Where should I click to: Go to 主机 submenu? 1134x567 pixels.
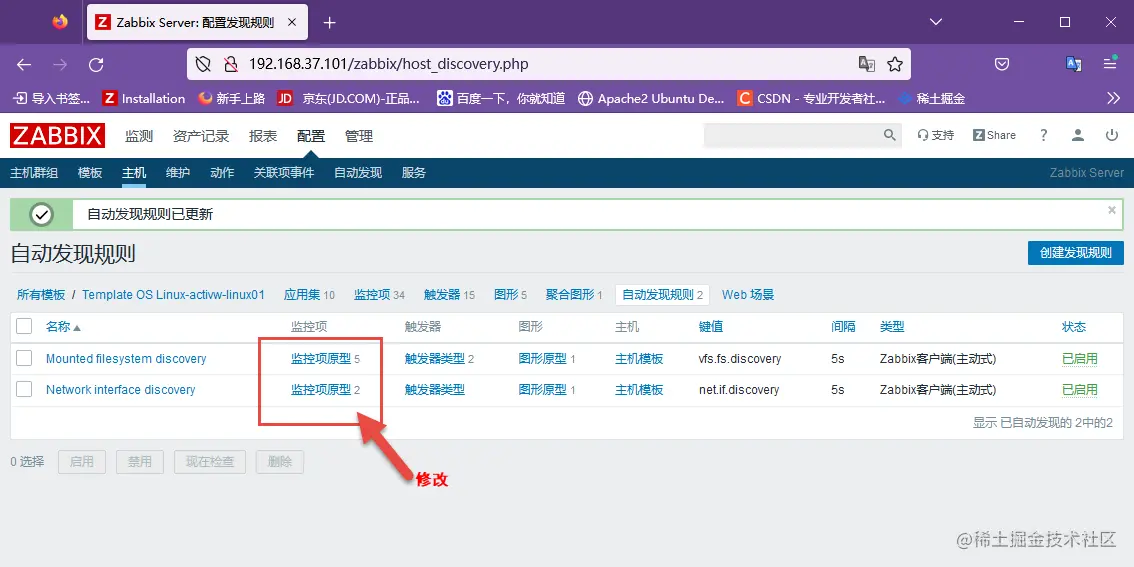(134, 173)
